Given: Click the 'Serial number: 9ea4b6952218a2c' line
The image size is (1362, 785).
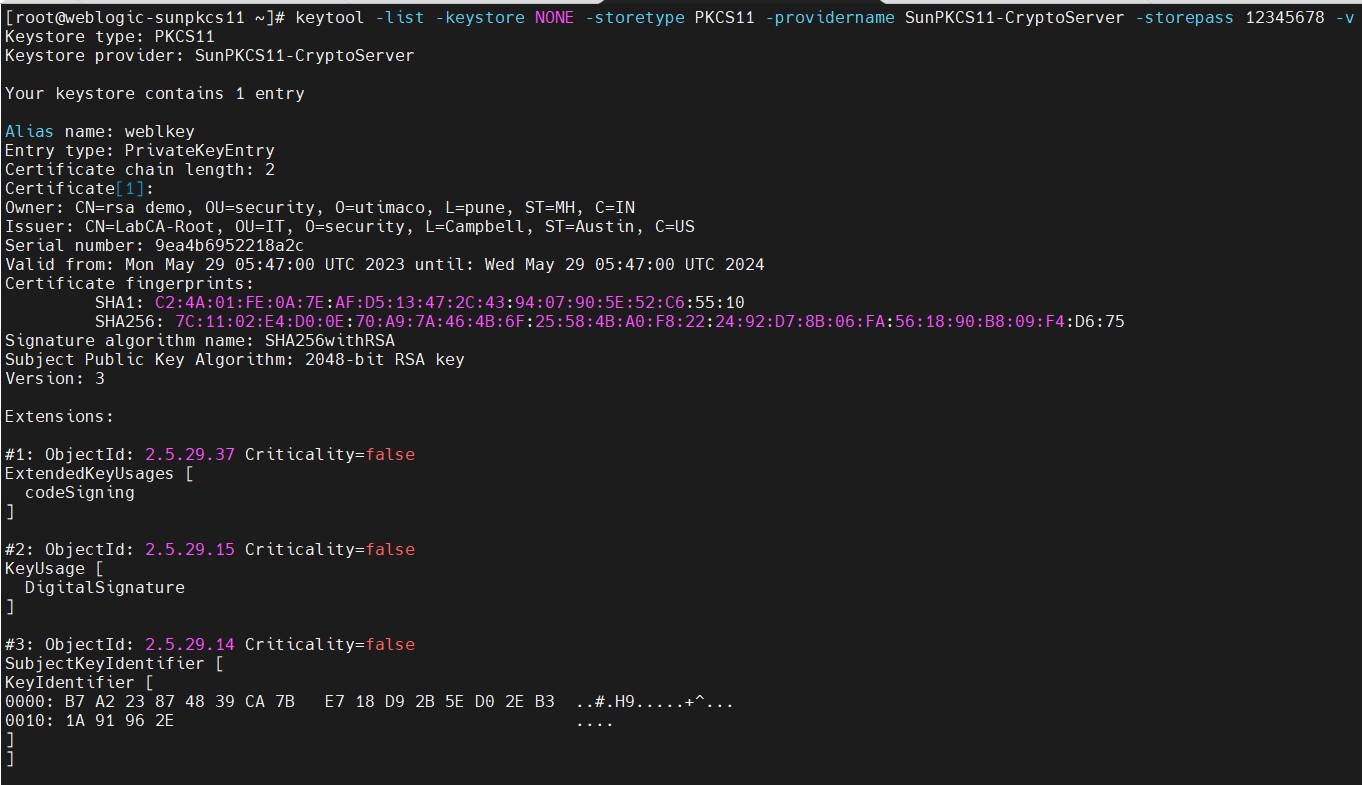Looking at the screenshot, I should (155, 245).
